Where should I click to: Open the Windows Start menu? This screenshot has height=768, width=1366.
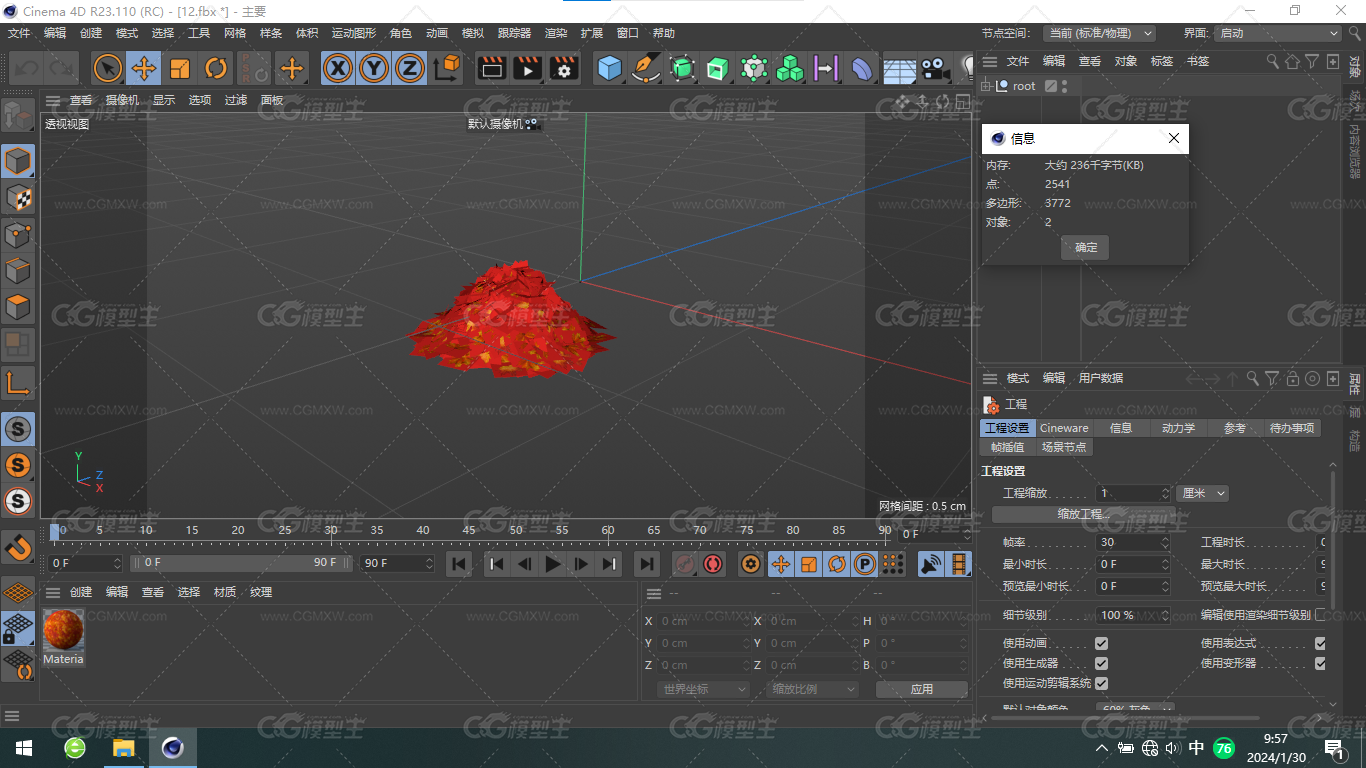(23, 748)
